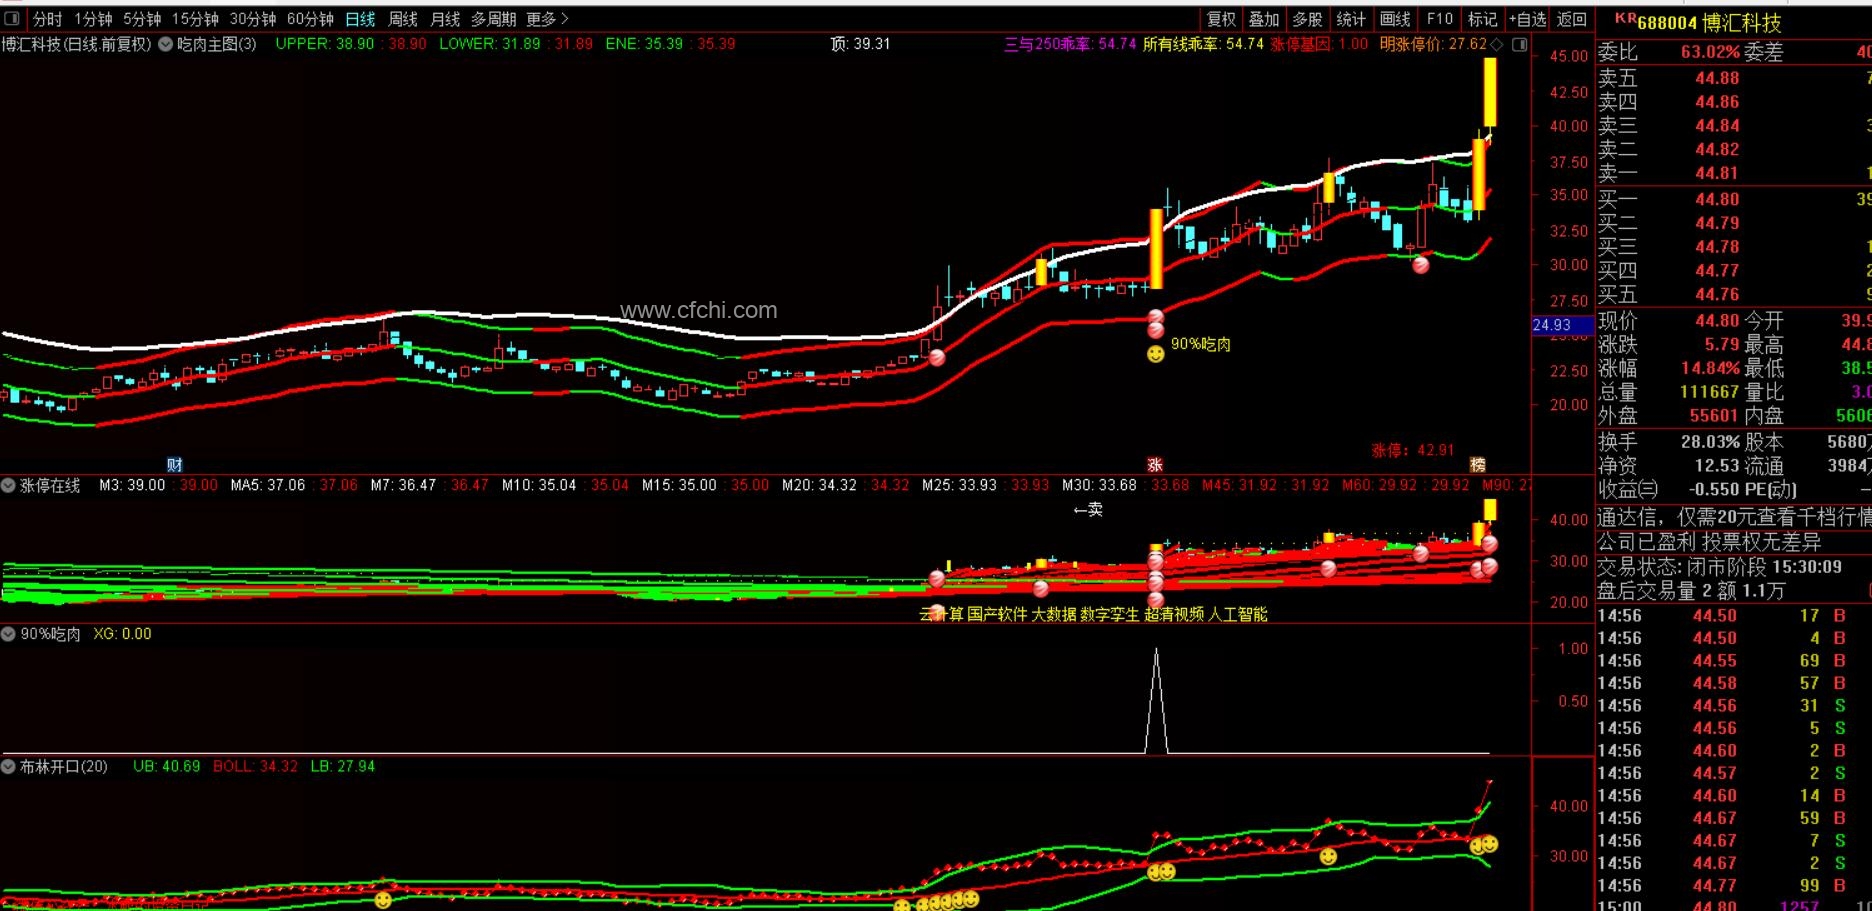Click the large yellow limit-up candle at top right

click(x=1490, y=92)
